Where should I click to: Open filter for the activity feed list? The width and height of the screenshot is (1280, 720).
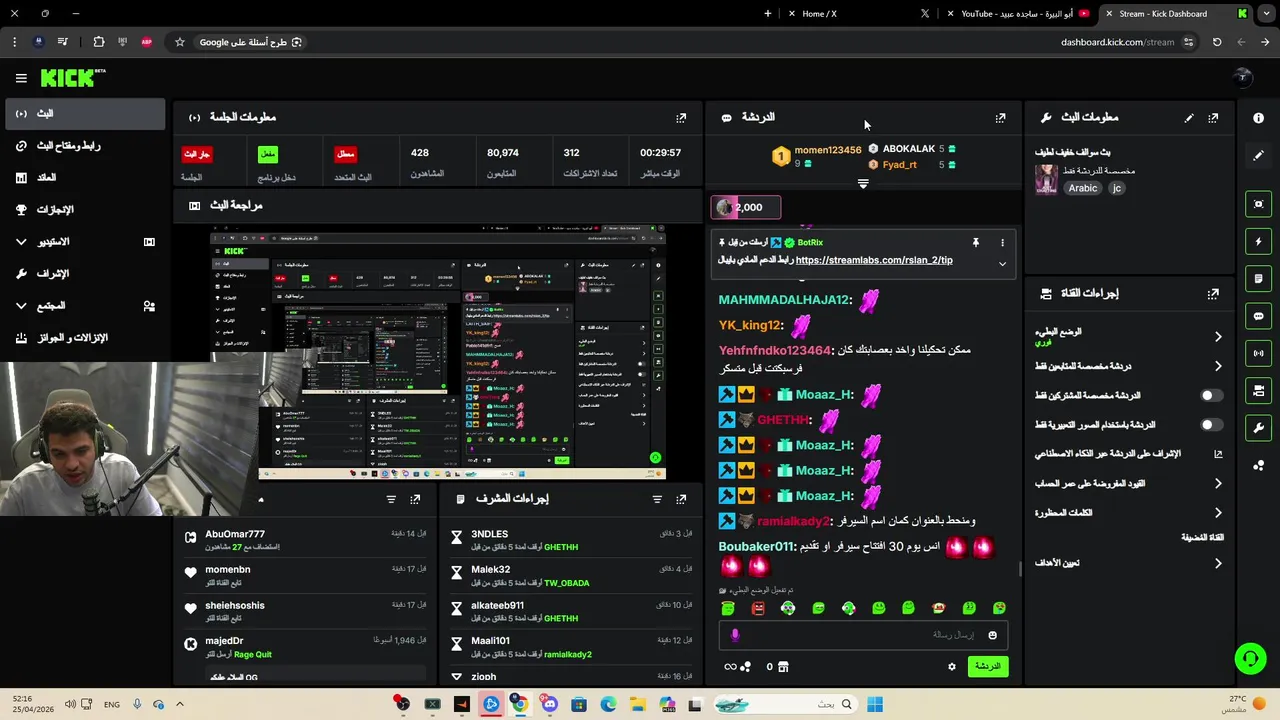click(x=391, y=499)
